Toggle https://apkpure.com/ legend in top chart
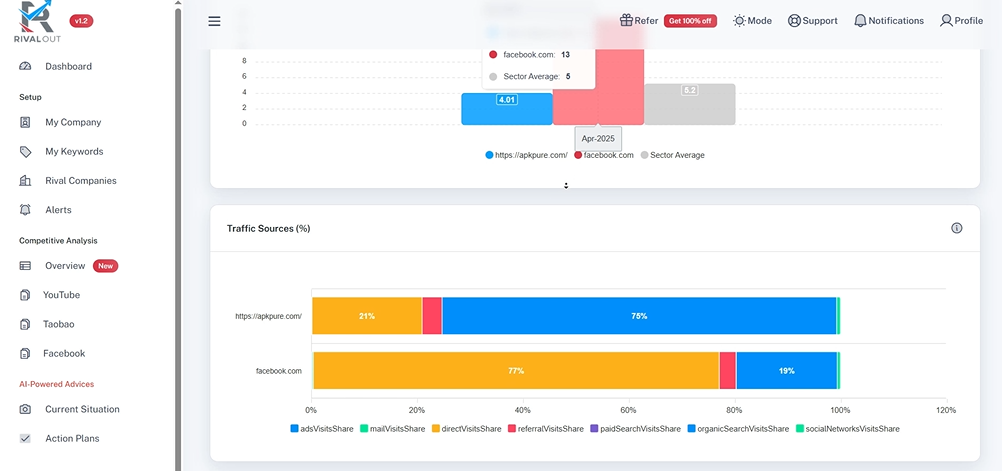This screenshot has height=471, width=1002. [526, 155]
